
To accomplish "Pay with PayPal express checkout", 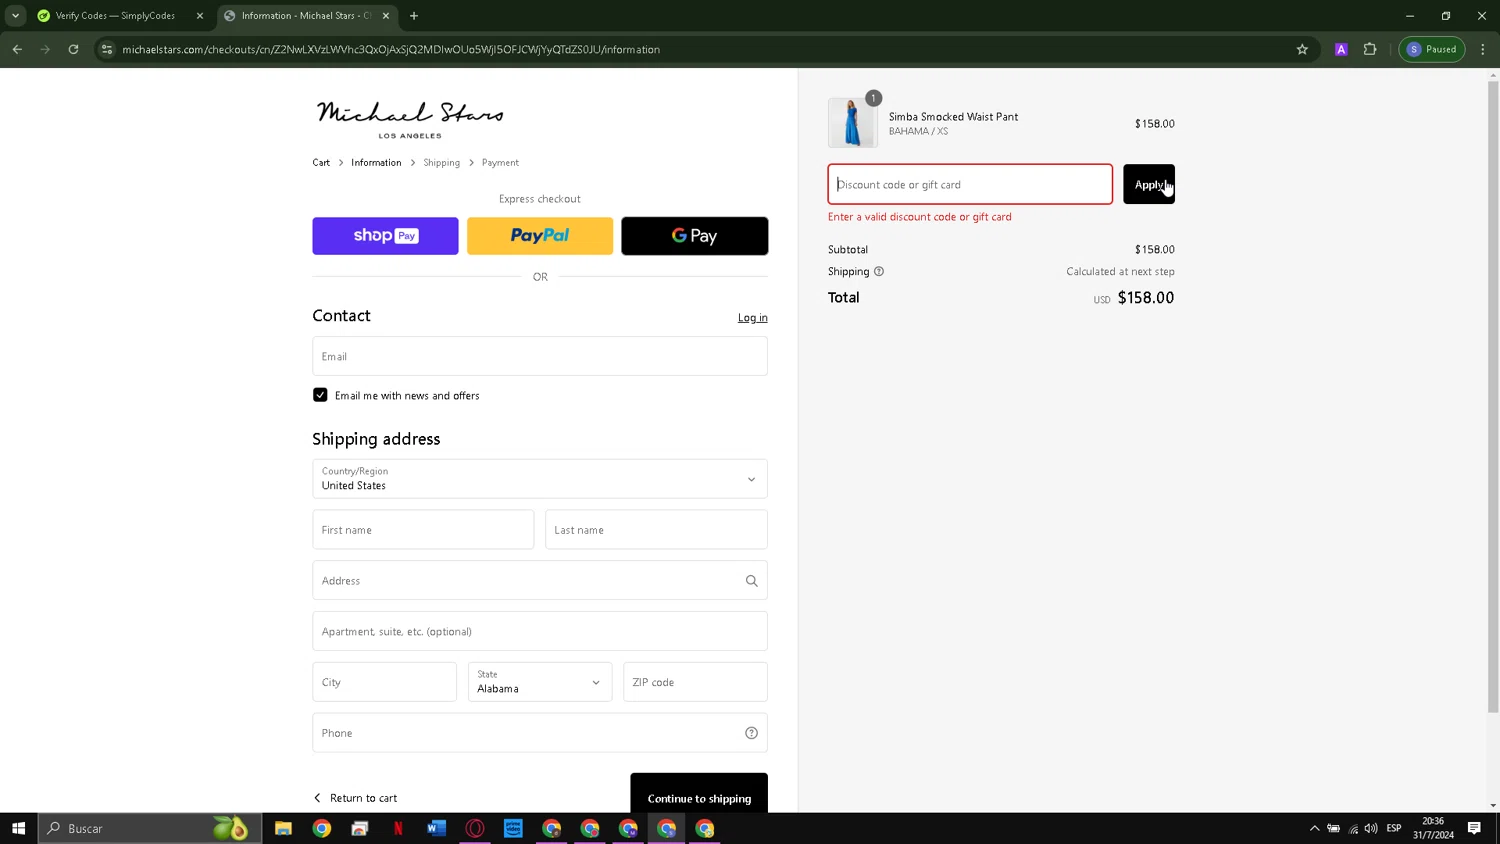I will click(540, 236).
